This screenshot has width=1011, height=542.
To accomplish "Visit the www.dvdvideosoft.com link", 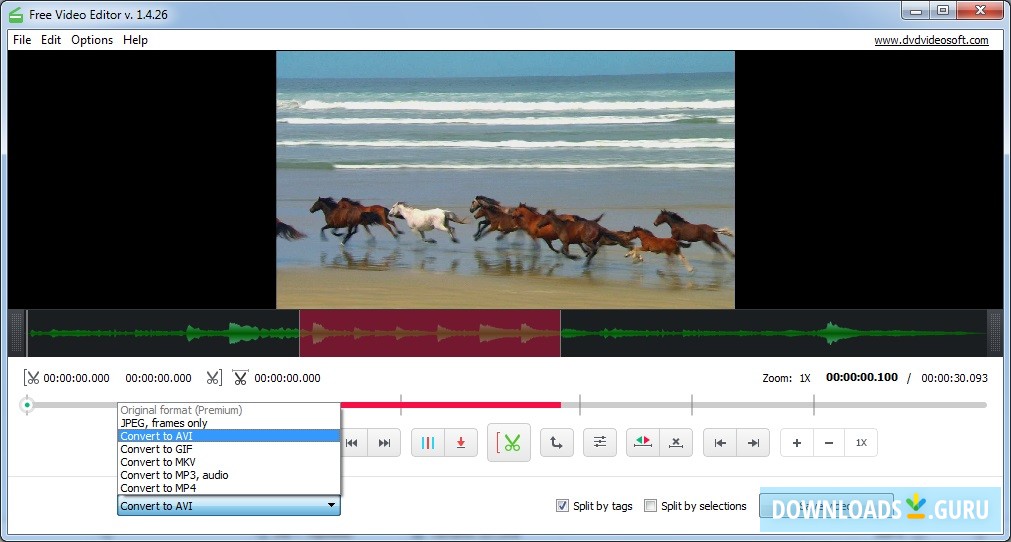I will (x=931, y=40).
